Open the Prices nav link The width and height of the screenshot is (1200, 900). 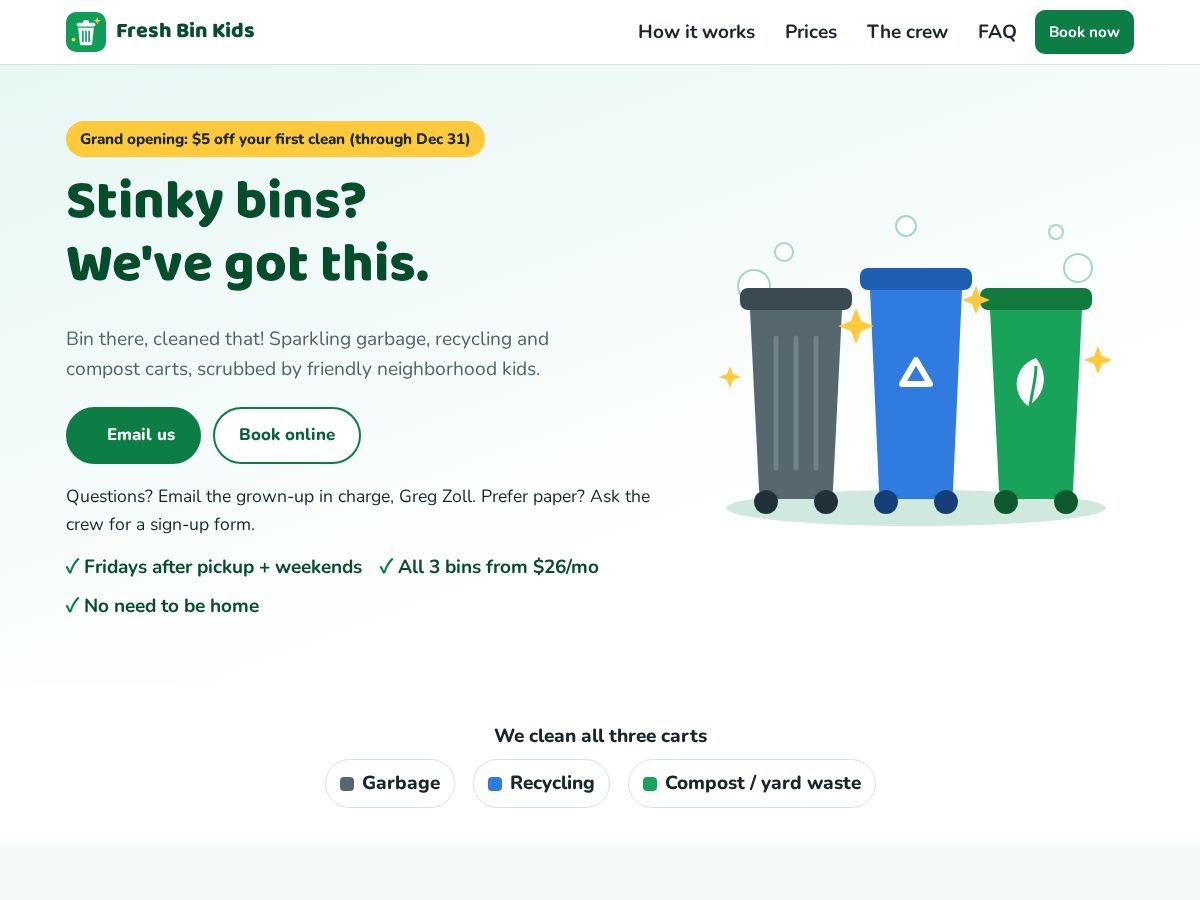pyautogui.click(x=811, y=32)
